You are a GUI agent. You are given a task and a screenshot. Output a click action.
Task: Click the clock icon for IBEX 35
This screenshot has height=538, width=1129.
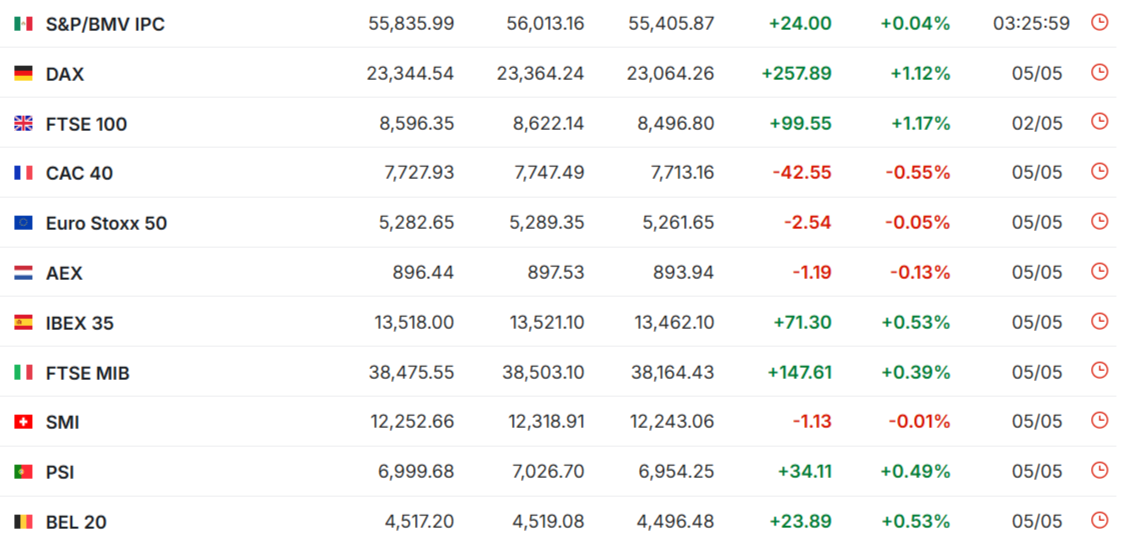tap(1099, 320)
